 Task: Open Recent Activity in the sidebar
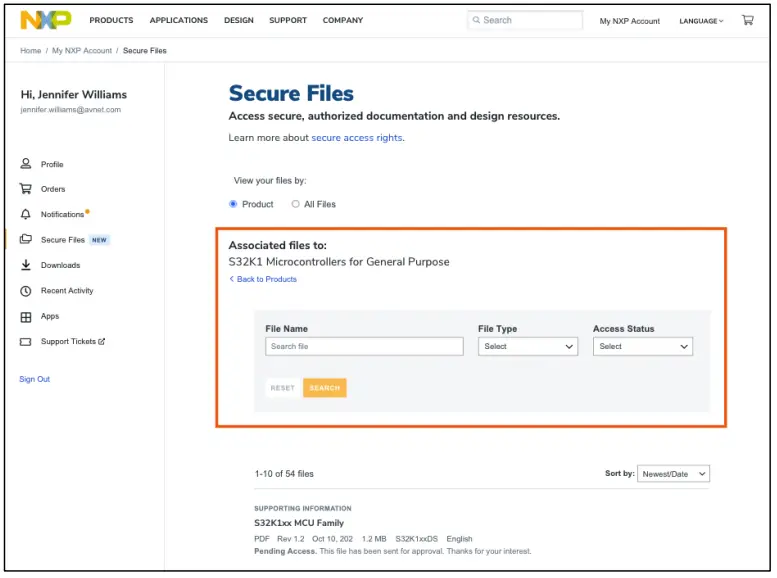pos(67,290)
